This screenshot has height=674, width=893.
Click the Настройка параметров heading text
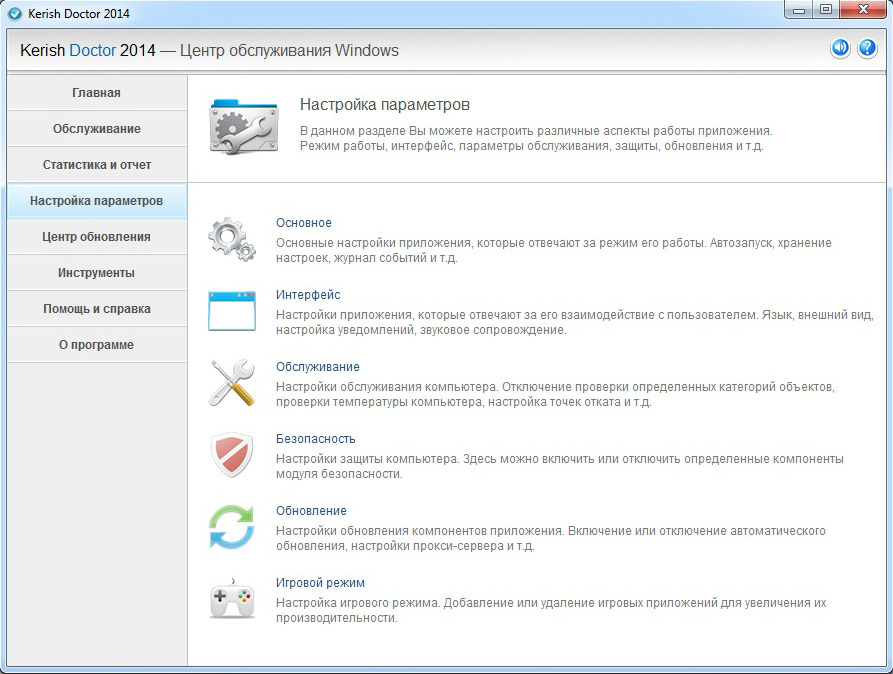384,105
